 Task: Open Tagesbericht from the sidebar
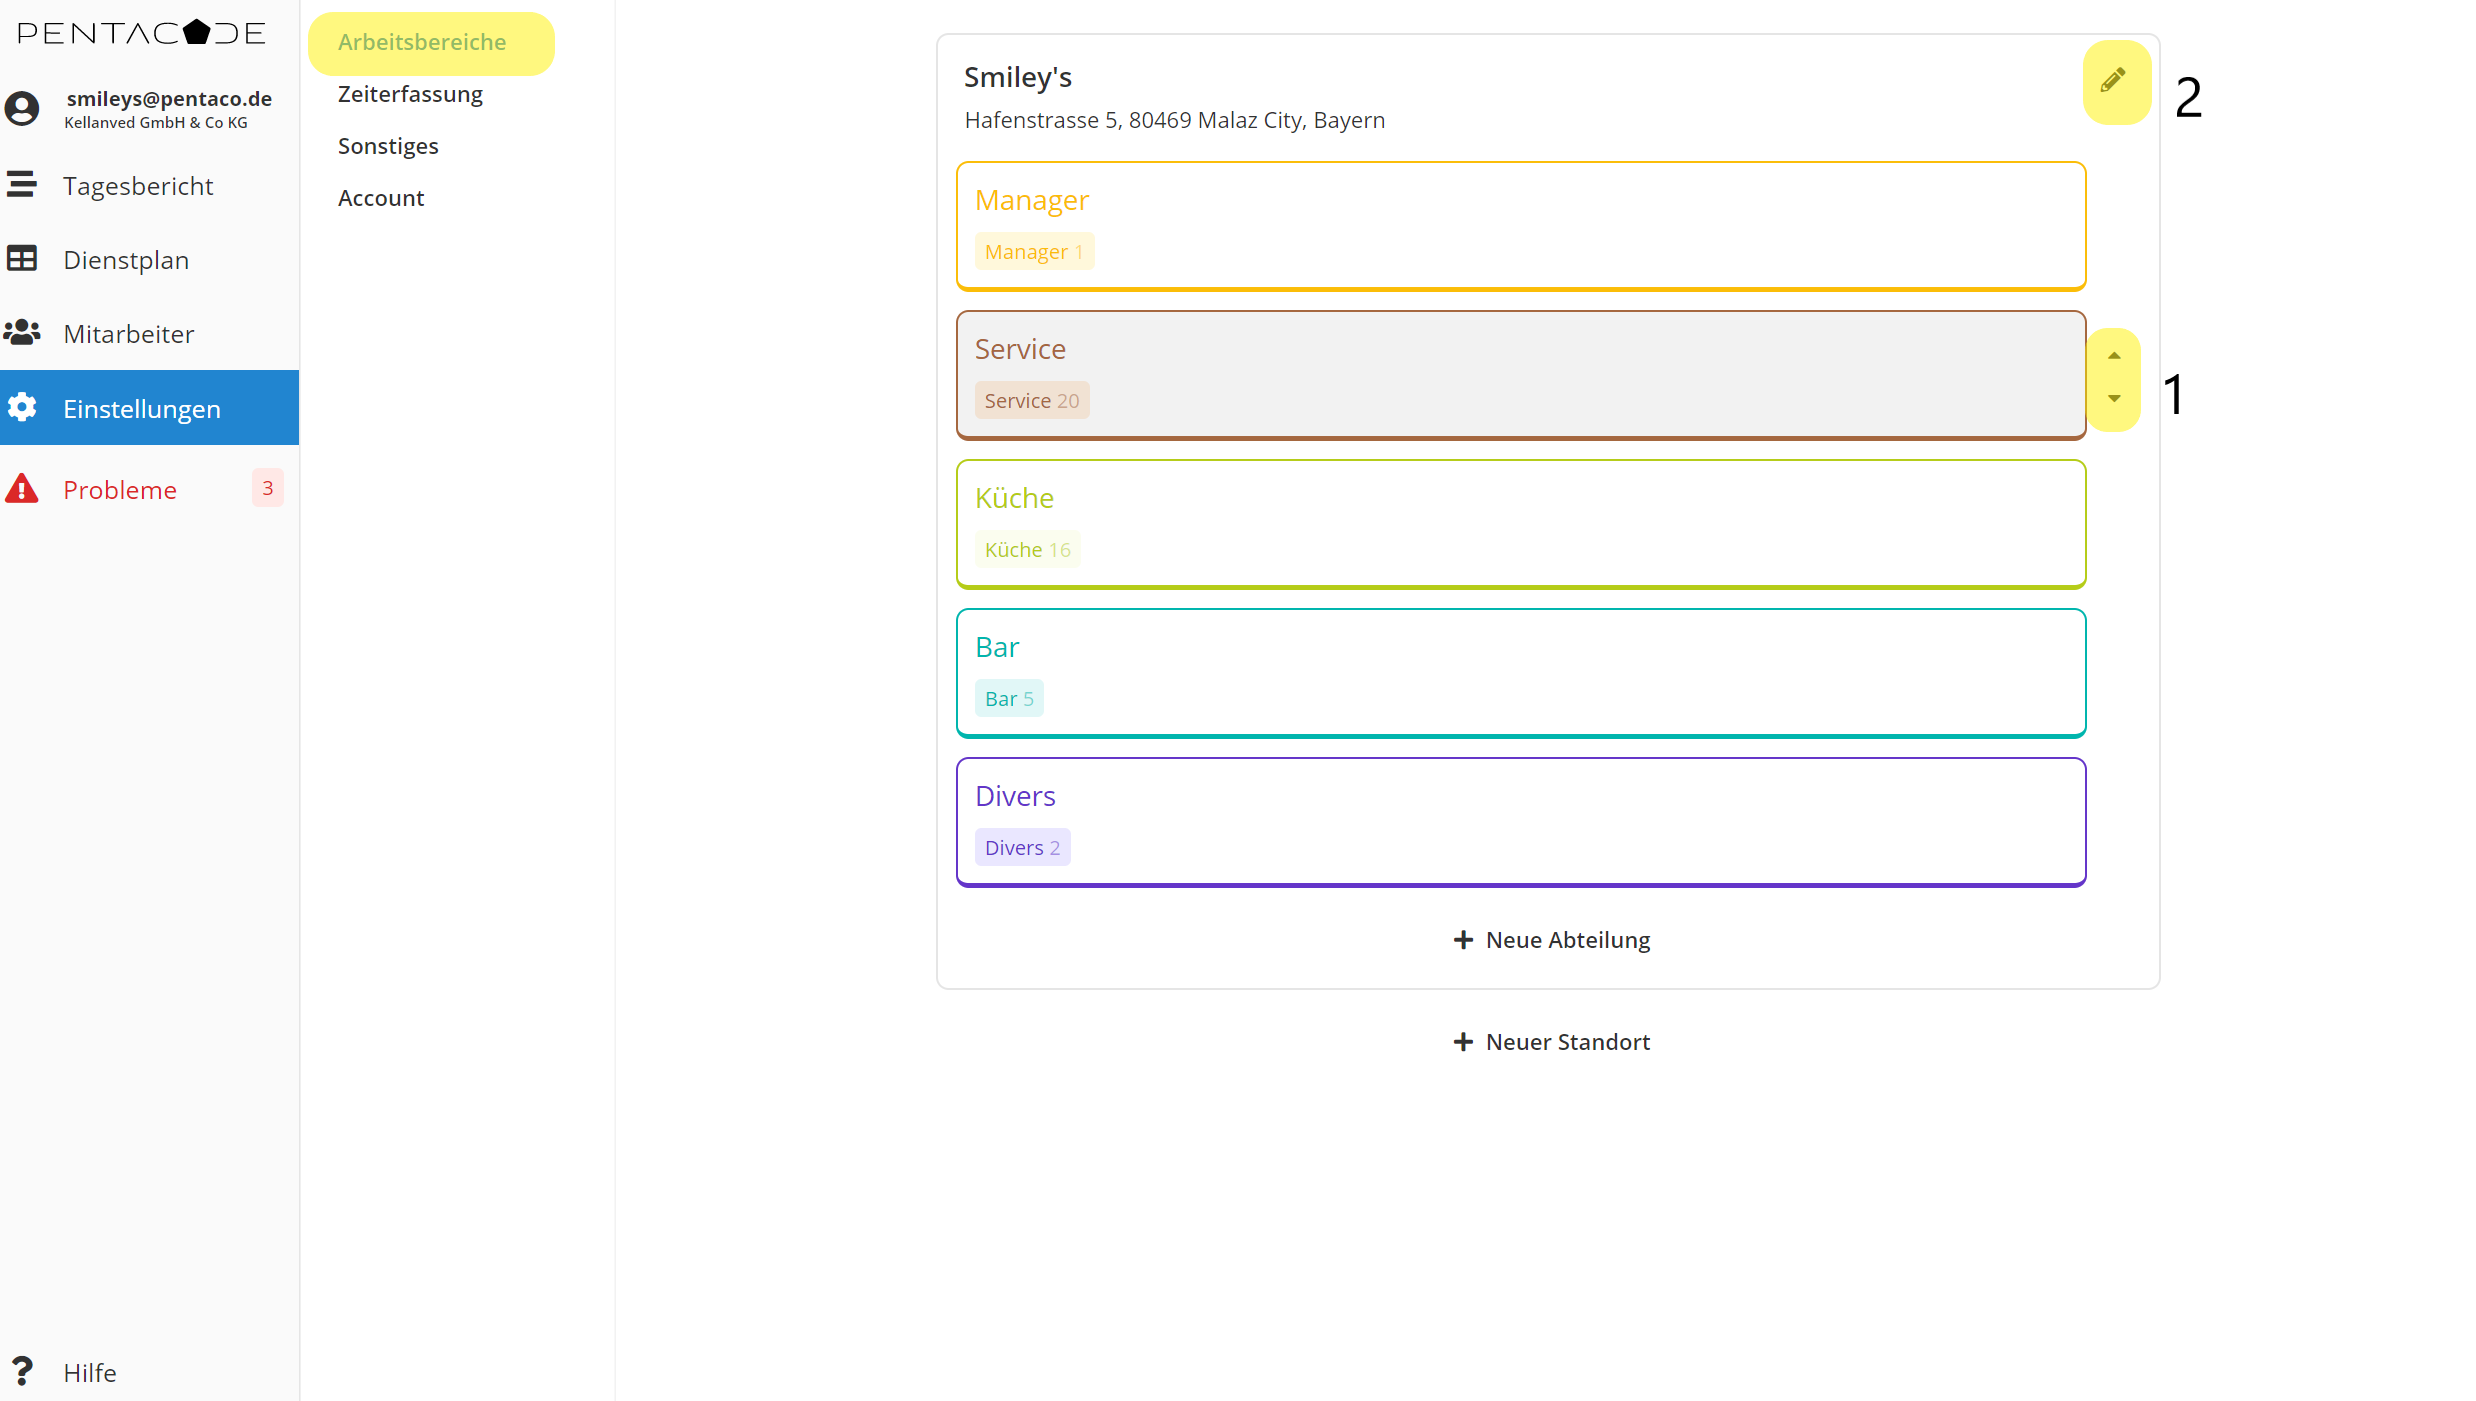click(138, 186)
